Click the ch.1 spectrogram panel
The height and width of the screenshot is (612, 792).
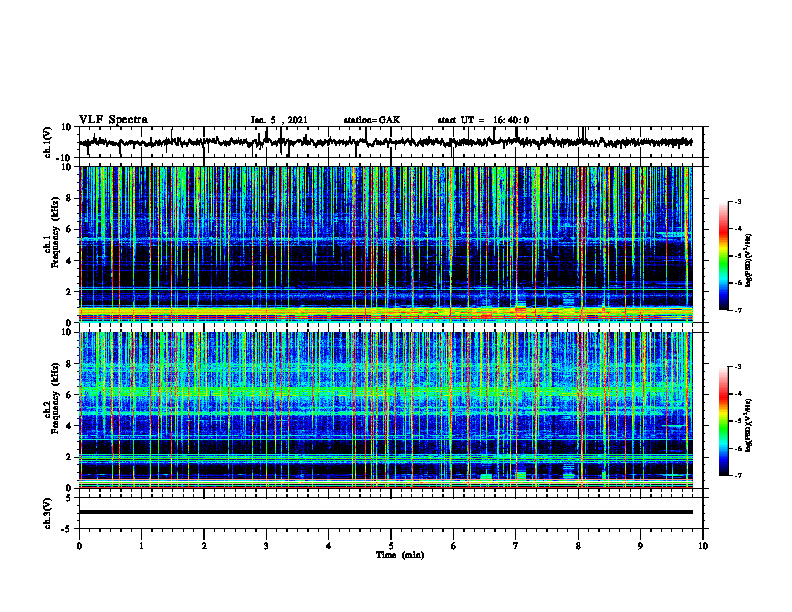(x=385, y=244)
